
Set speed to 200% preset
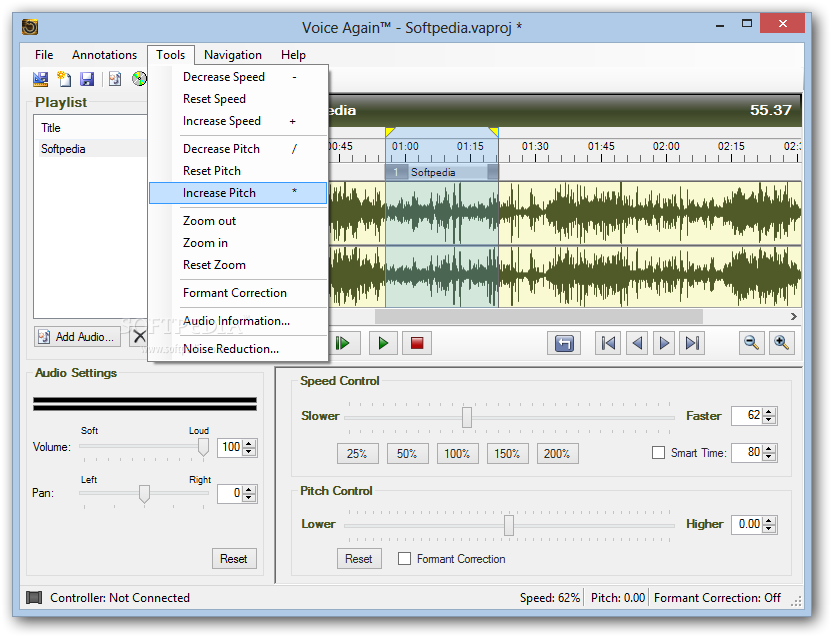[x=557, y=453]
